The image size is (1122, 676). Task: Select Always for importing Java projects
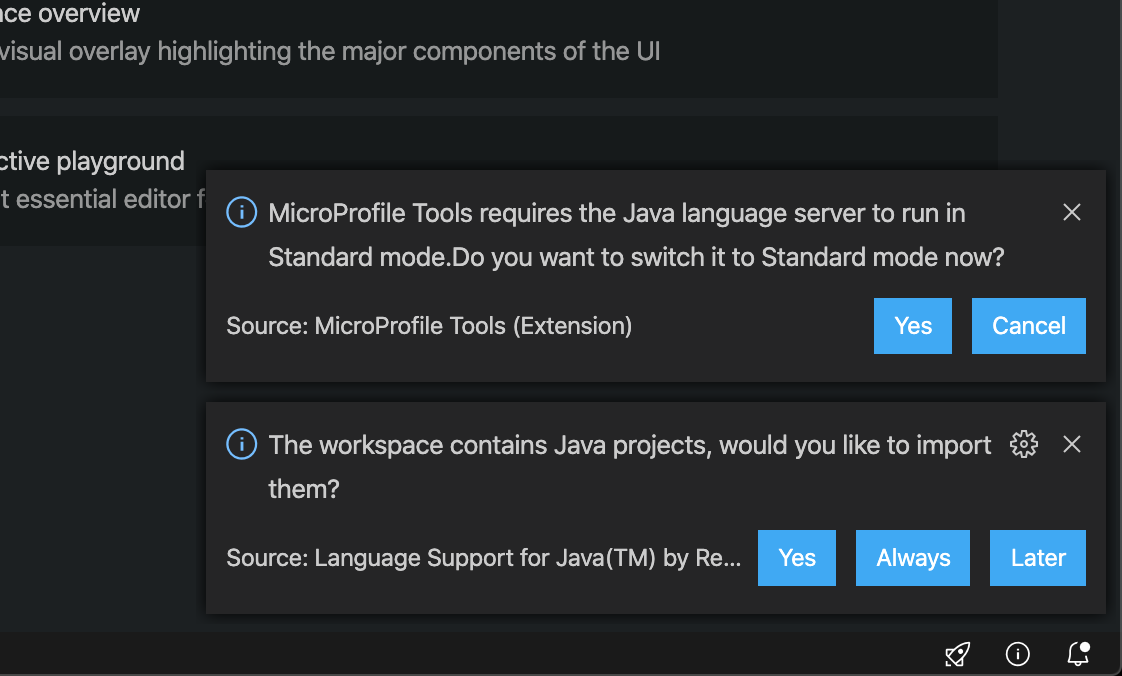click(x=913, y=558)
